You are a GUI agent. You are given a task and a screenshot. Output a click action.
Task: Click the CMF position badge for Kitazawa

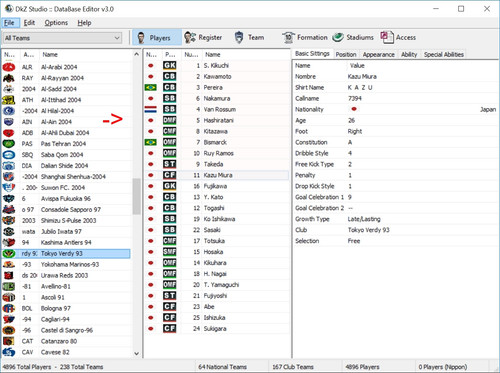pos(170,131)
